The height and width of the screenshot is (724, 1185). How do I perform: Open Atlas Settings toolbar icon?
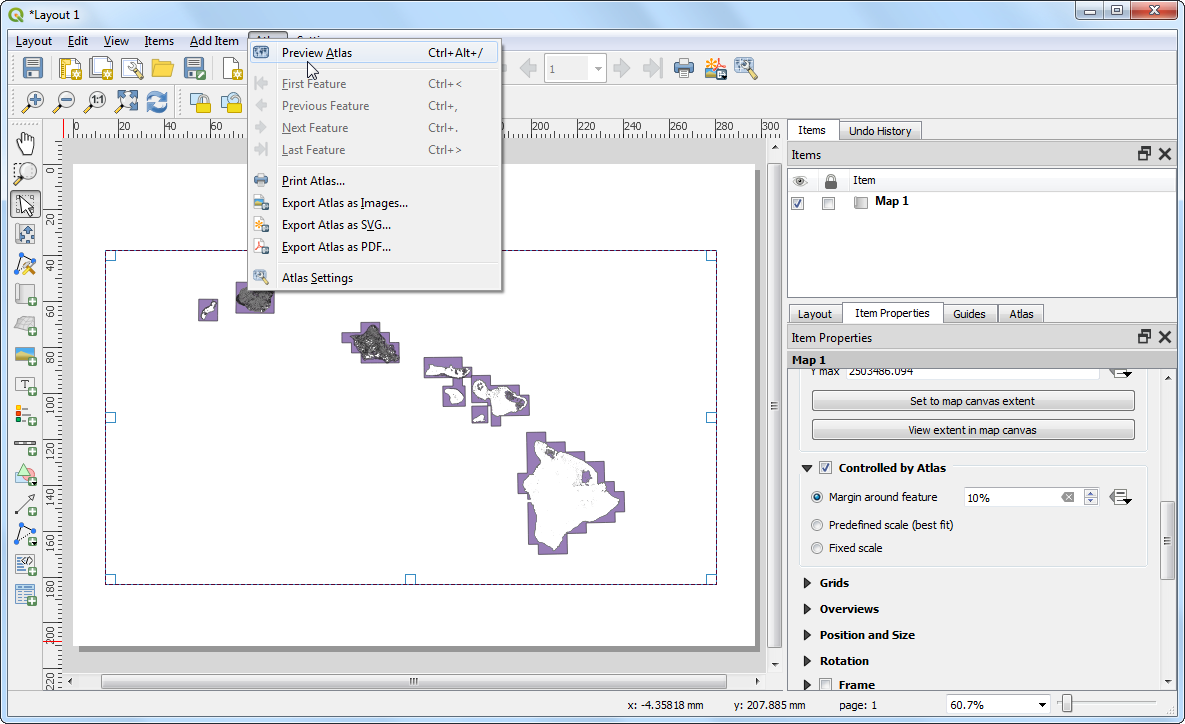pos(746,68)
